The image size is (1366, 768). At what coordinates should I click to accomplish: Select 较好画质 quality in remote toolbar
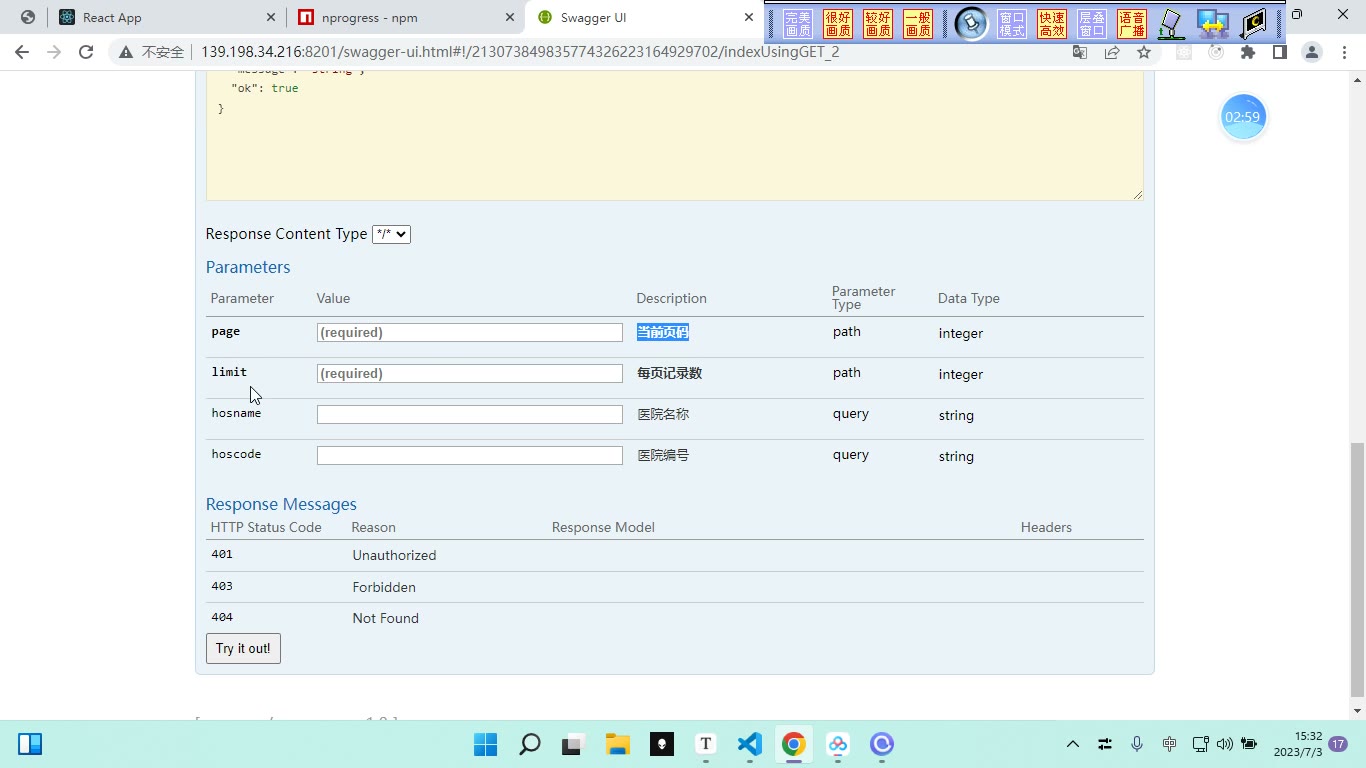tap(878, 24)
